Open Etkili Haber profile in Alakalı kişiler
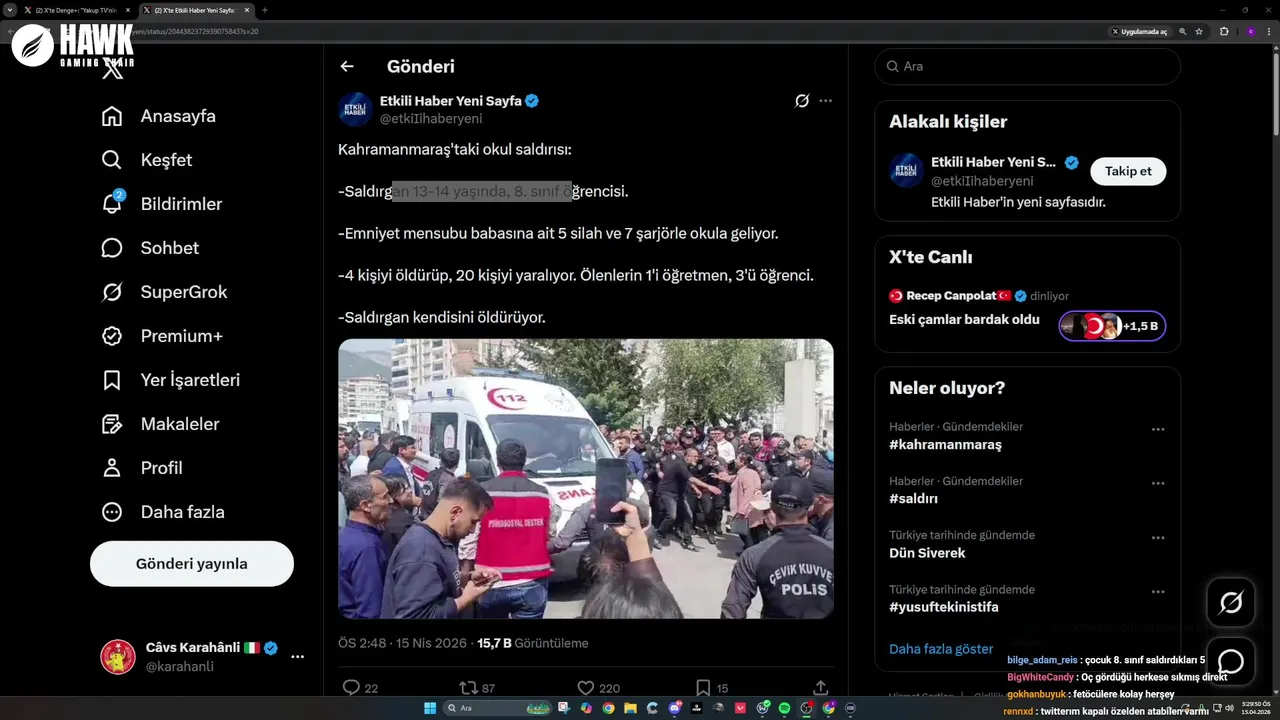The width and height of the screenshot is (1280, 720). [993, 162]
